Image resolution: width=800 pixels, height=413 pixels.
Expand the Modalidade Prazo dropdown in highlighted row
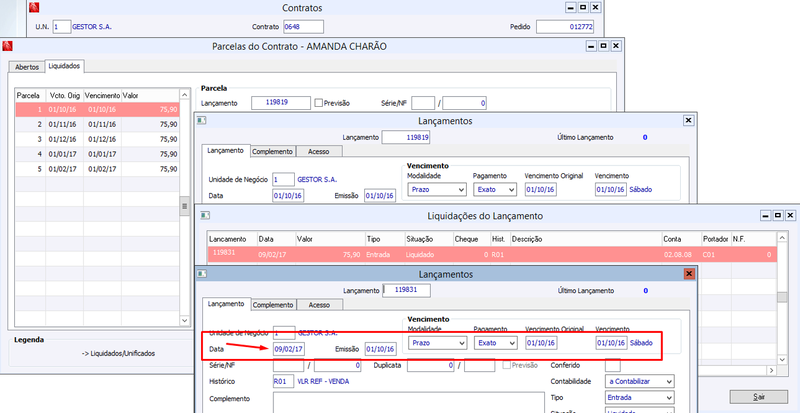pos(438,343)
